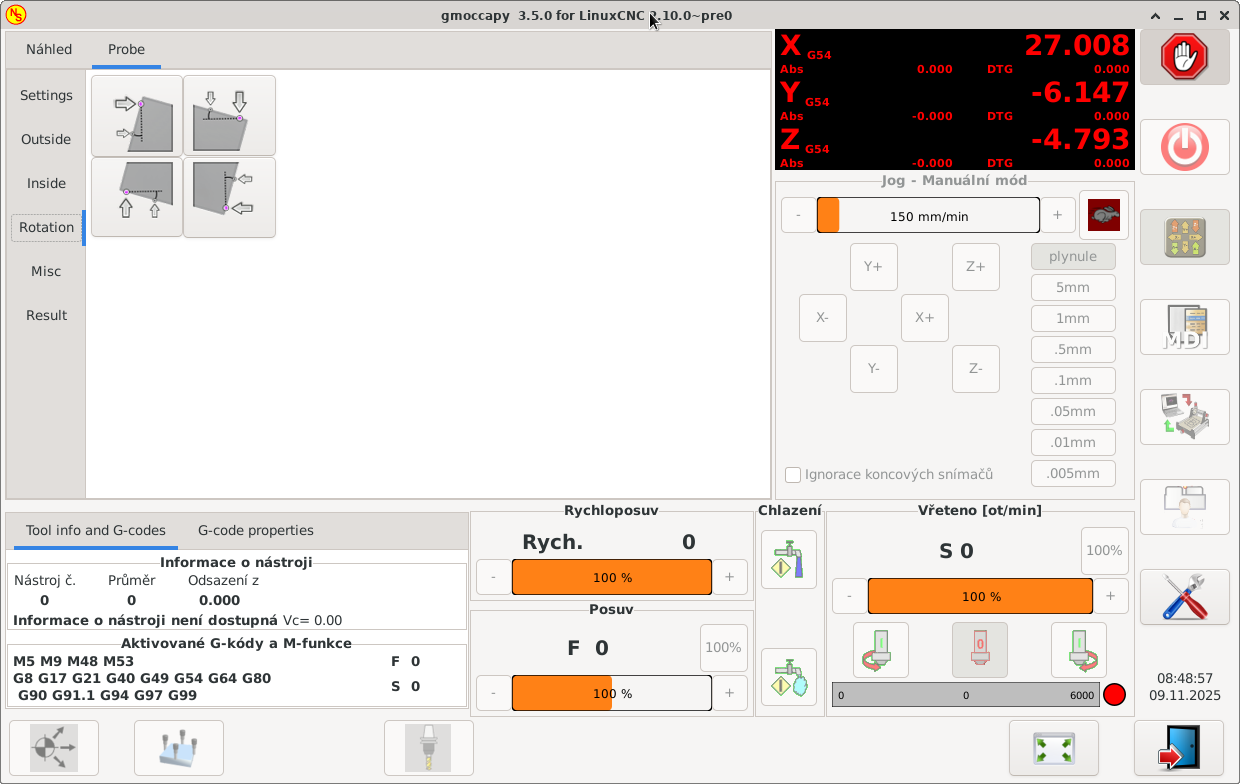Decrease spindle override with minus
The height and width of the screenshot is (784, 1240).
849,596
